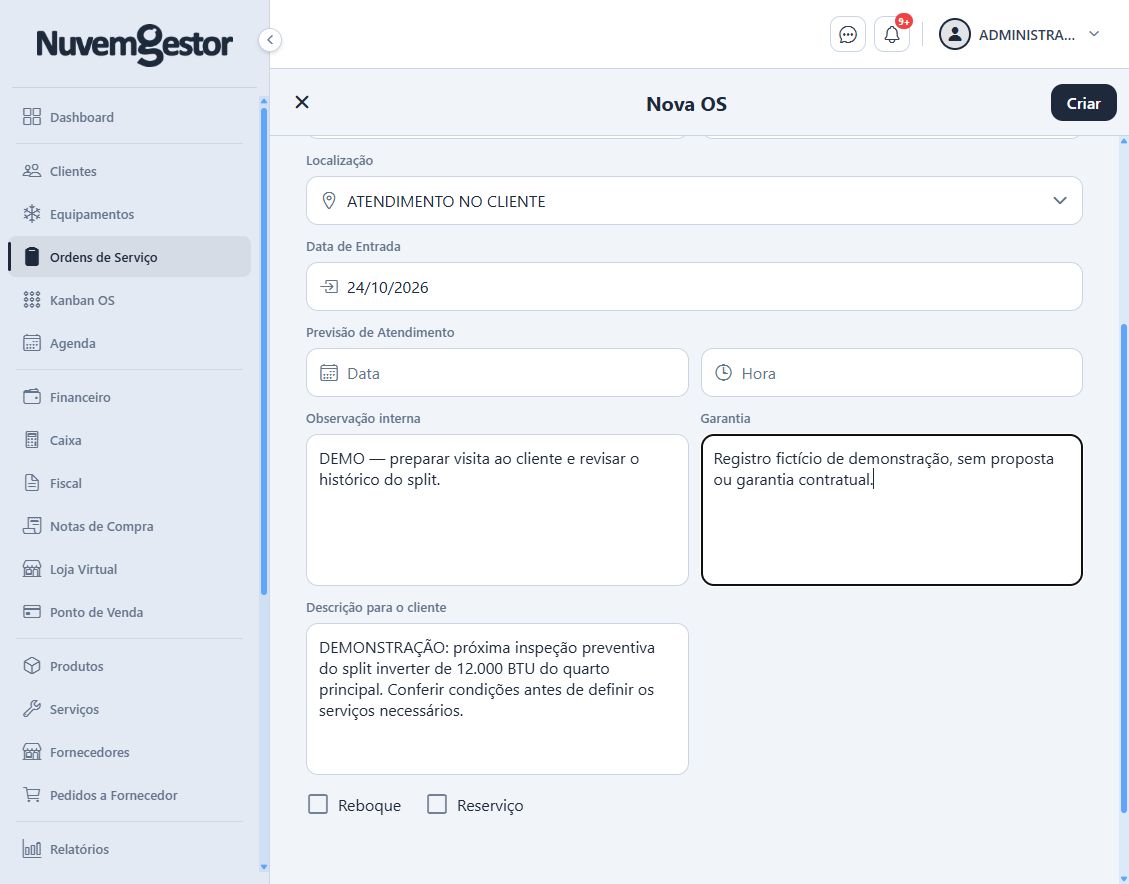Click the Criar button

click(1083, 103)
